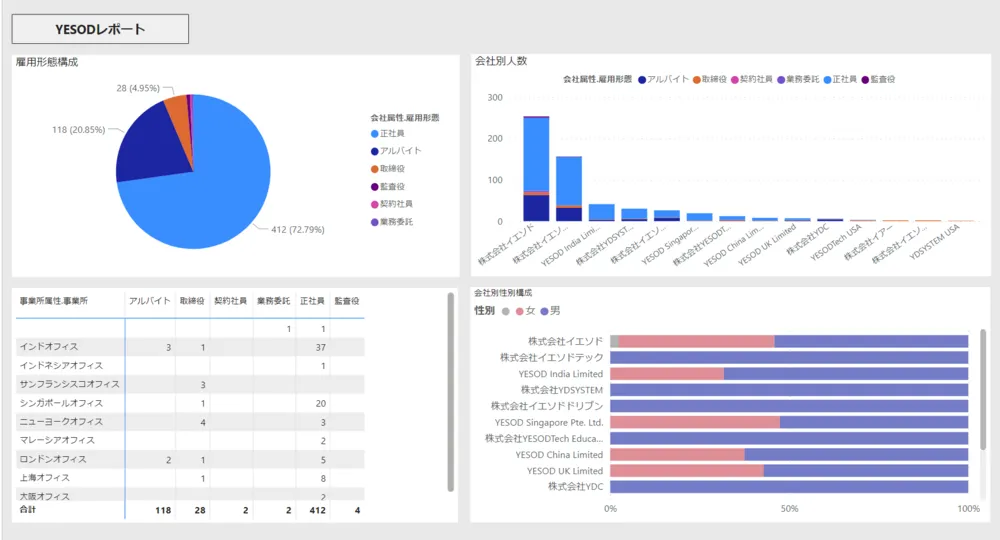Sort table by 正社員 column header

(312, 301)
